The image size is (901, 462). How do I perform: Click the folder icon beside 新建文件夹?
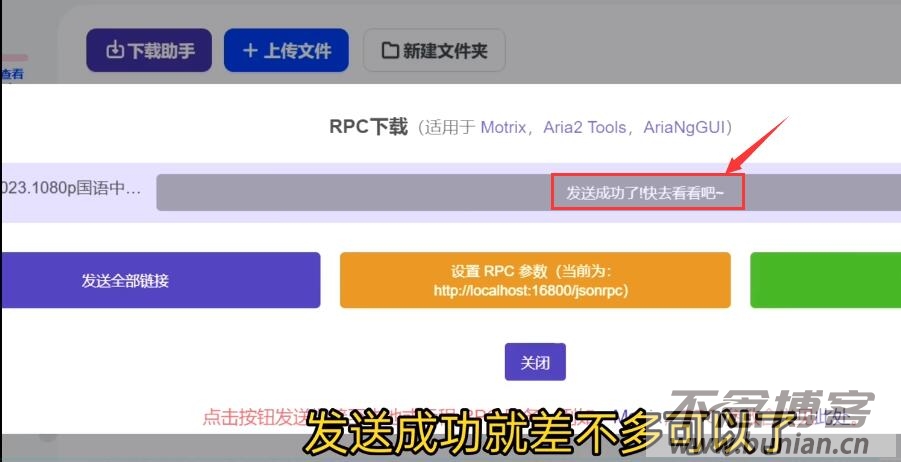pyautogui.click(x=389, y=50)
